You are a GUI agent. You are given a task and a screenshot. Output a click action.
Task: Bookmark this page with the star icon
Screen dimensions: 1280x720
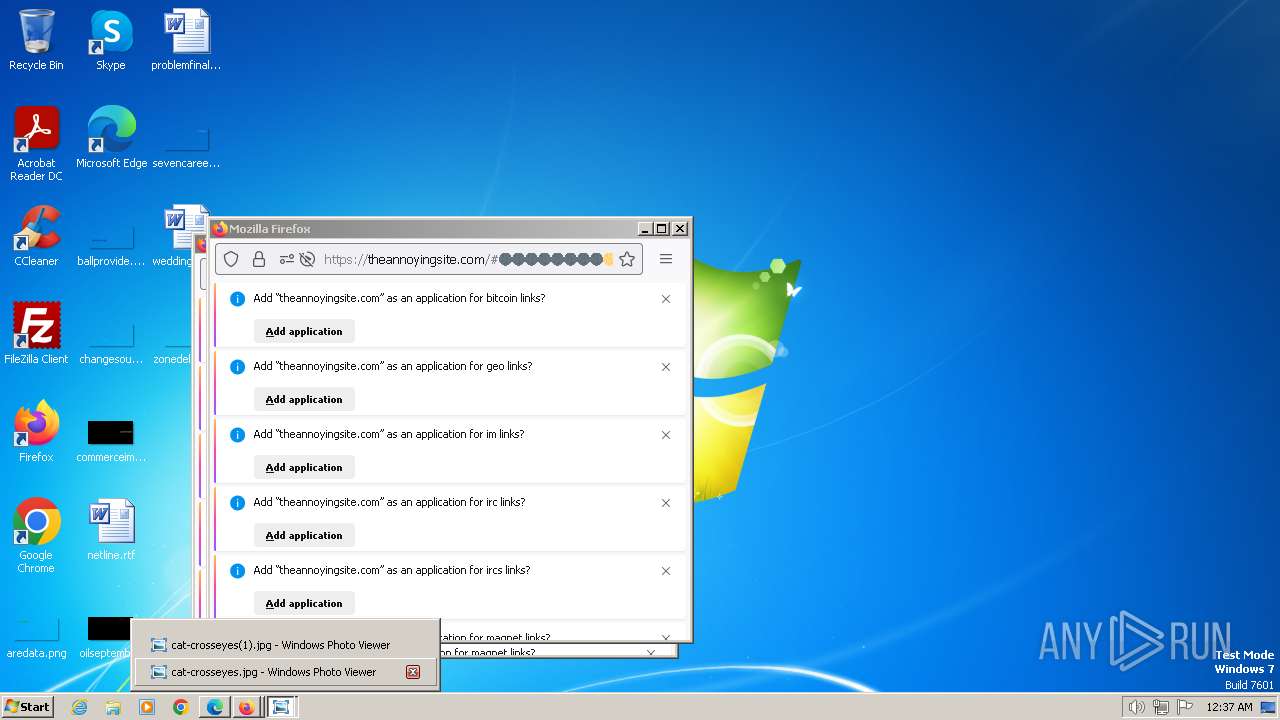627,259
